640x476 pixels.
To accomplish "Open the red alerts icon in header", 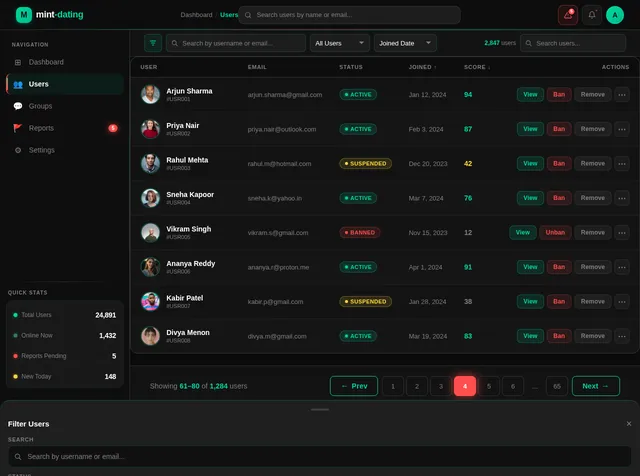I will pyautogui.click(x=568, y=15).
